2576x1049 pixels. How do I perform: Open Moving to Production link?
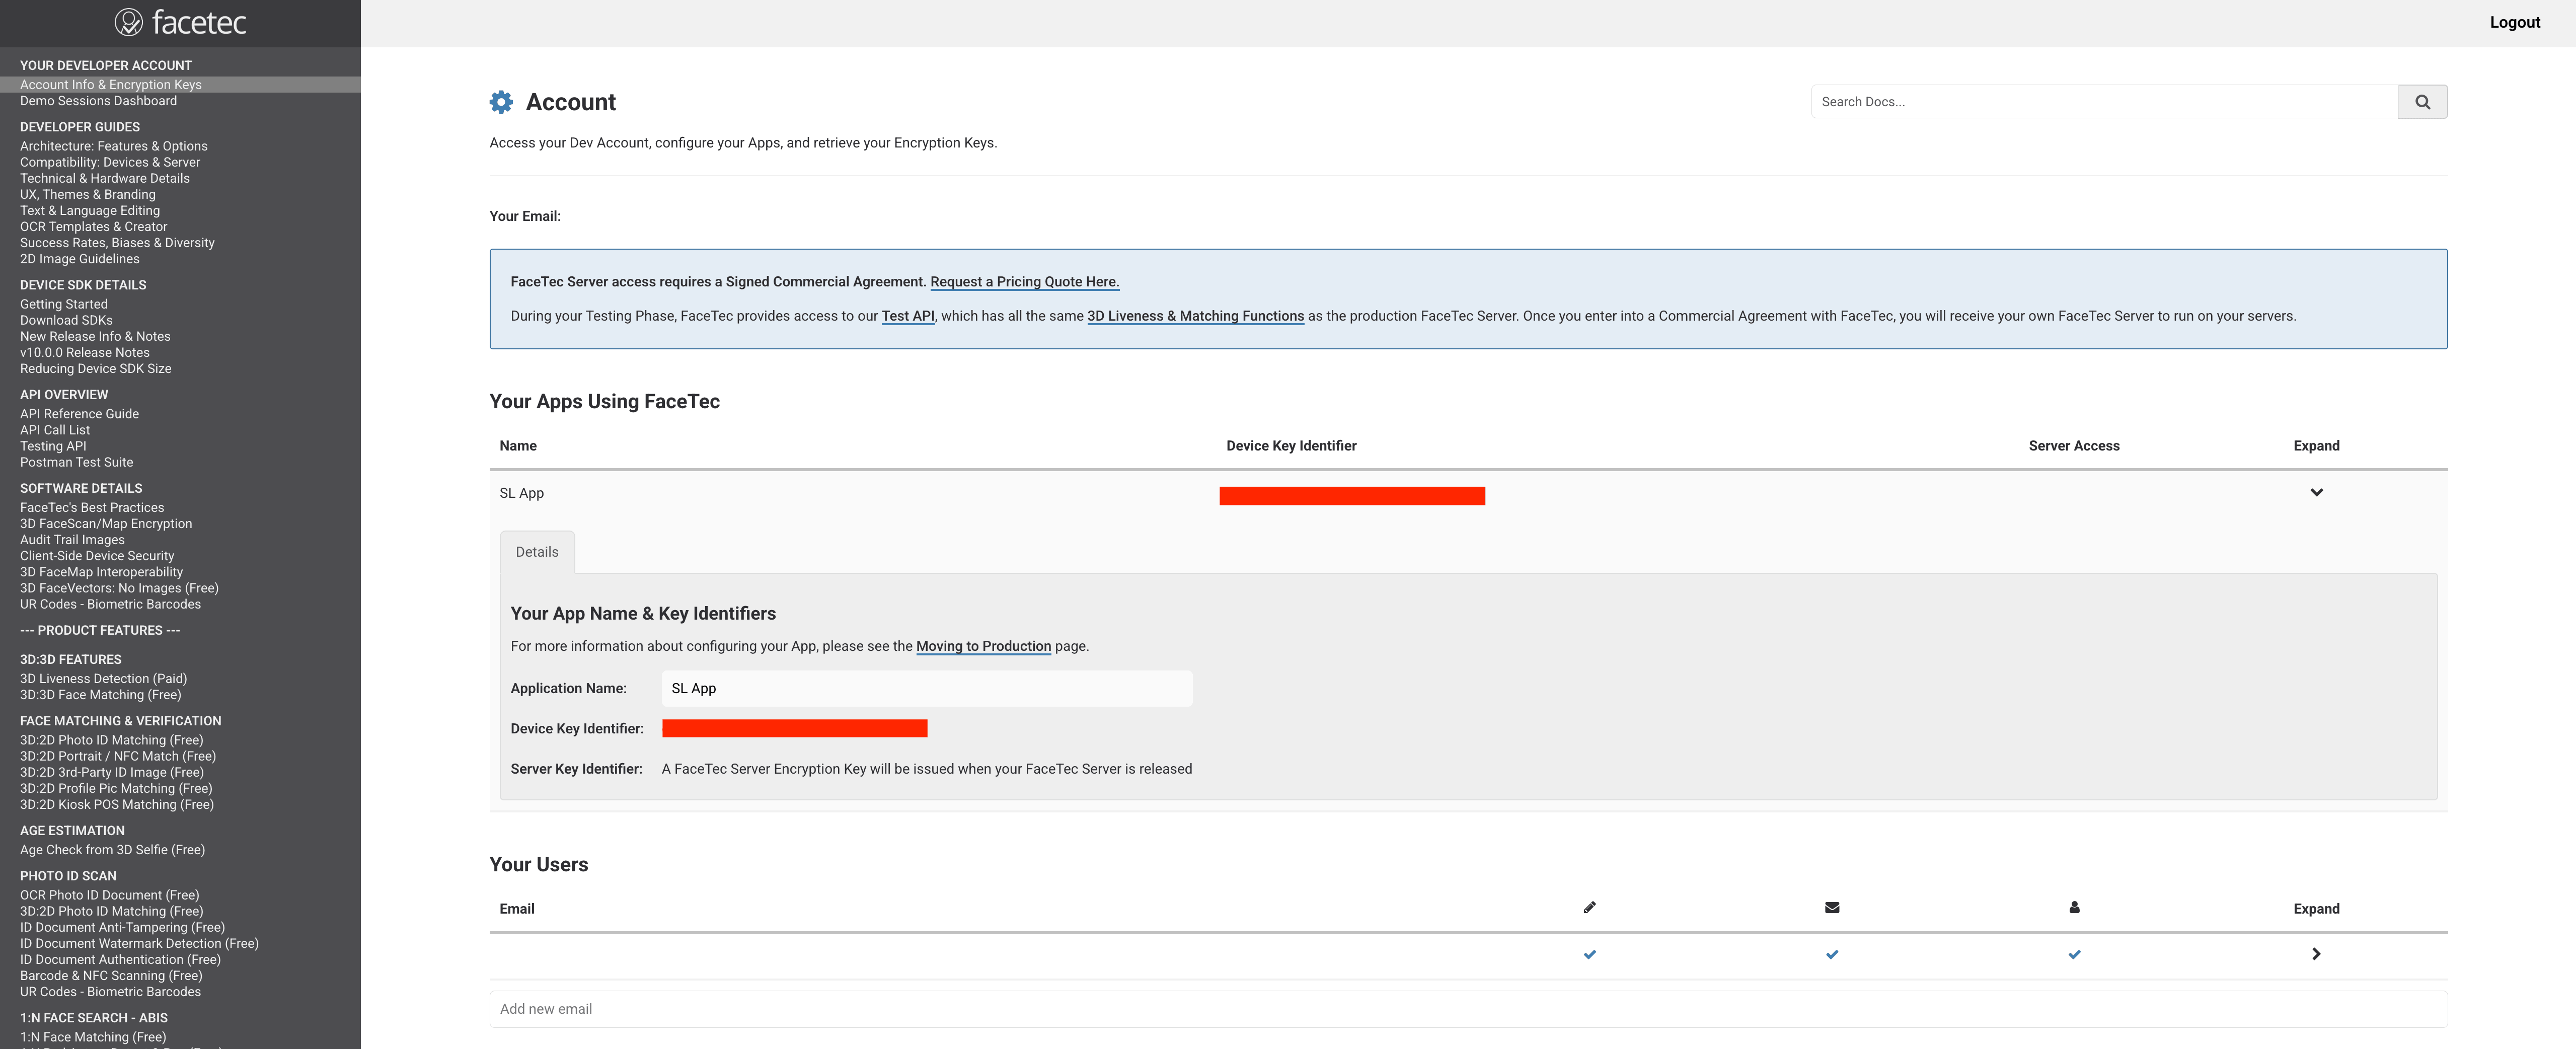tap(983, 646)
